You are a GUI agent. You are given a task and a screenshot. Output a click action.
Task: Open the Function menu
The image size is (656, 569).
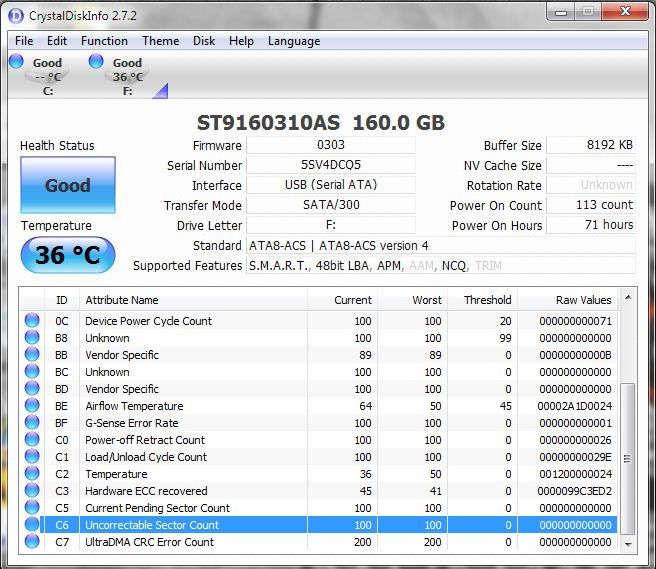[x=104, y=41]
